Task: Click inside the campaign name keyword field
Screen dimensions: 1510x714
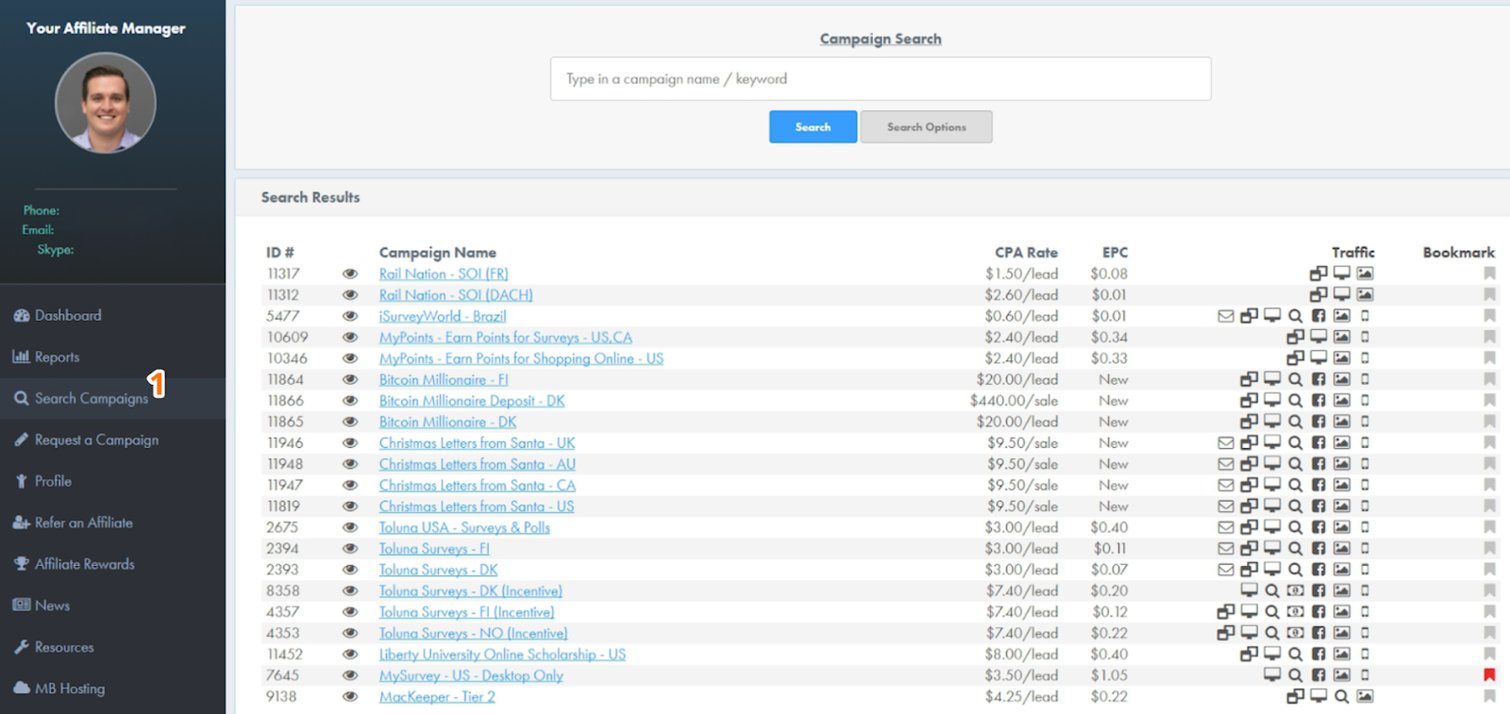Action: [880, 78]
